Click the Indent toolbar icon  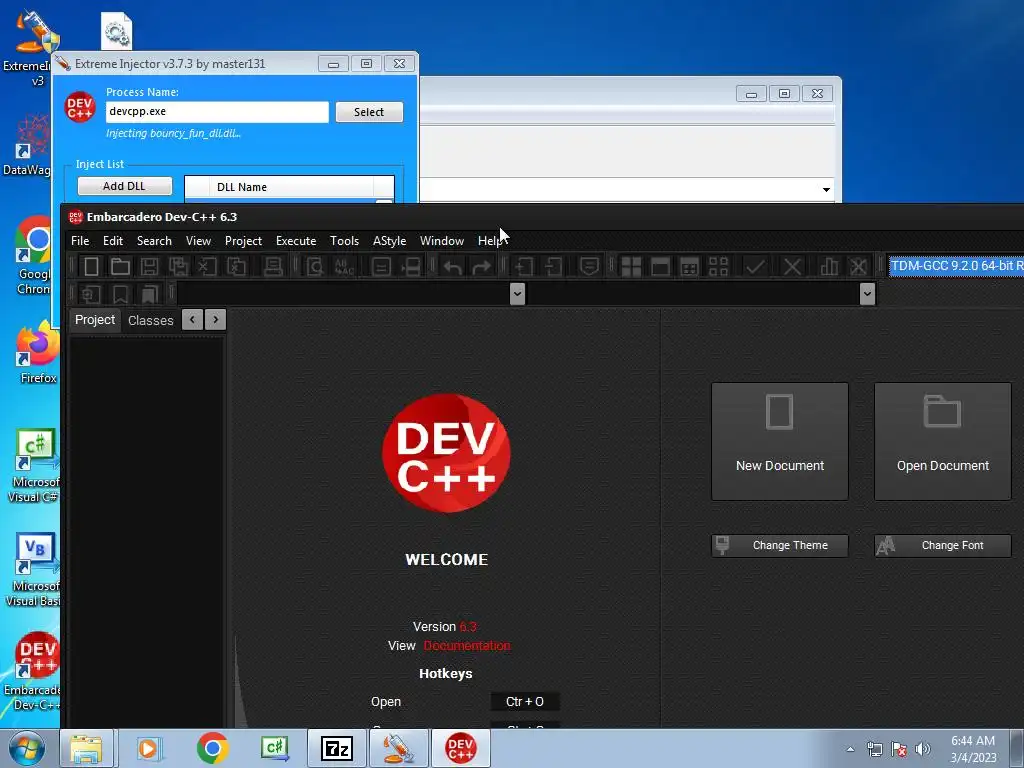click(524, 266)
